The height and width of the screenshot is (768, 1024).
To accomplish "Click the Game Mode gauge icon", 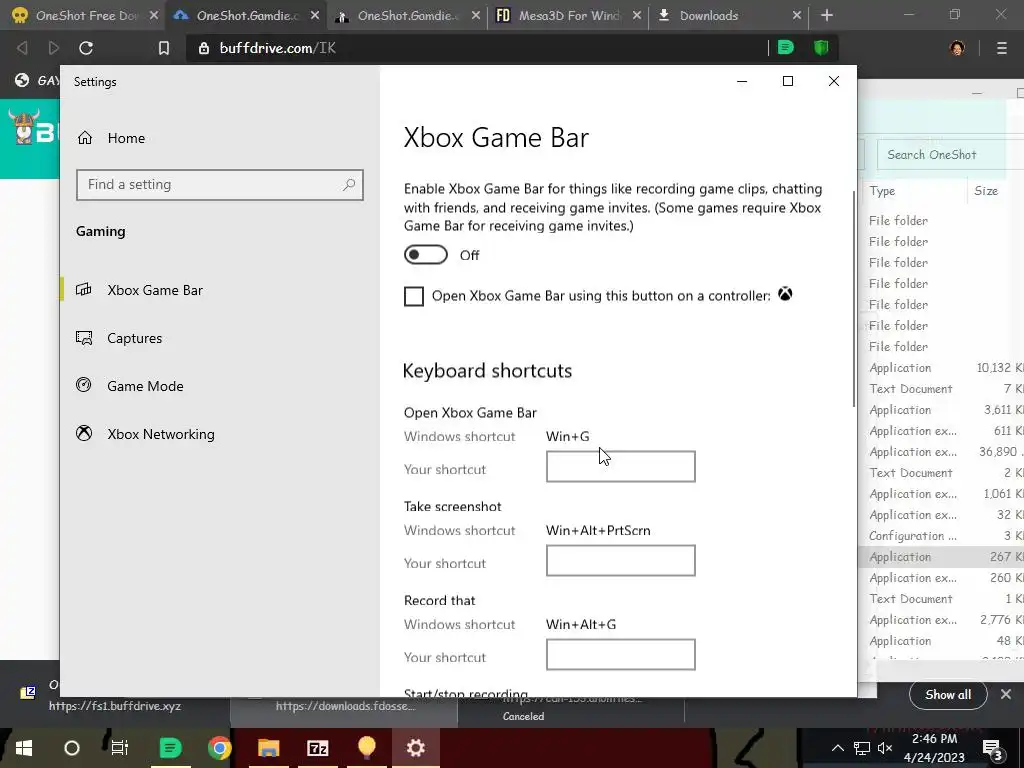I will click(x=84, y=385).
